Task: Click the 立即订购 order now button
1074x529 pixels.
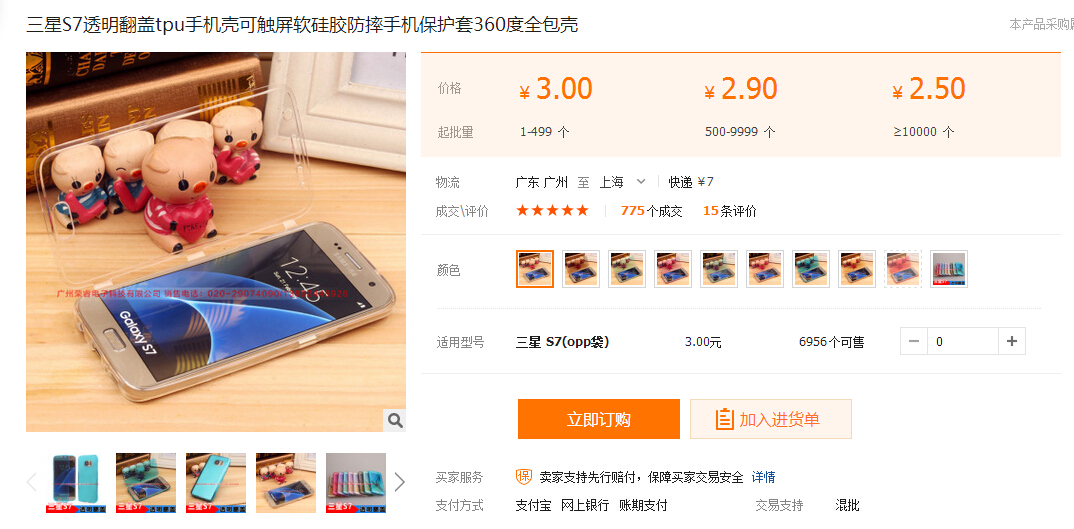Action: coord(599,419)
